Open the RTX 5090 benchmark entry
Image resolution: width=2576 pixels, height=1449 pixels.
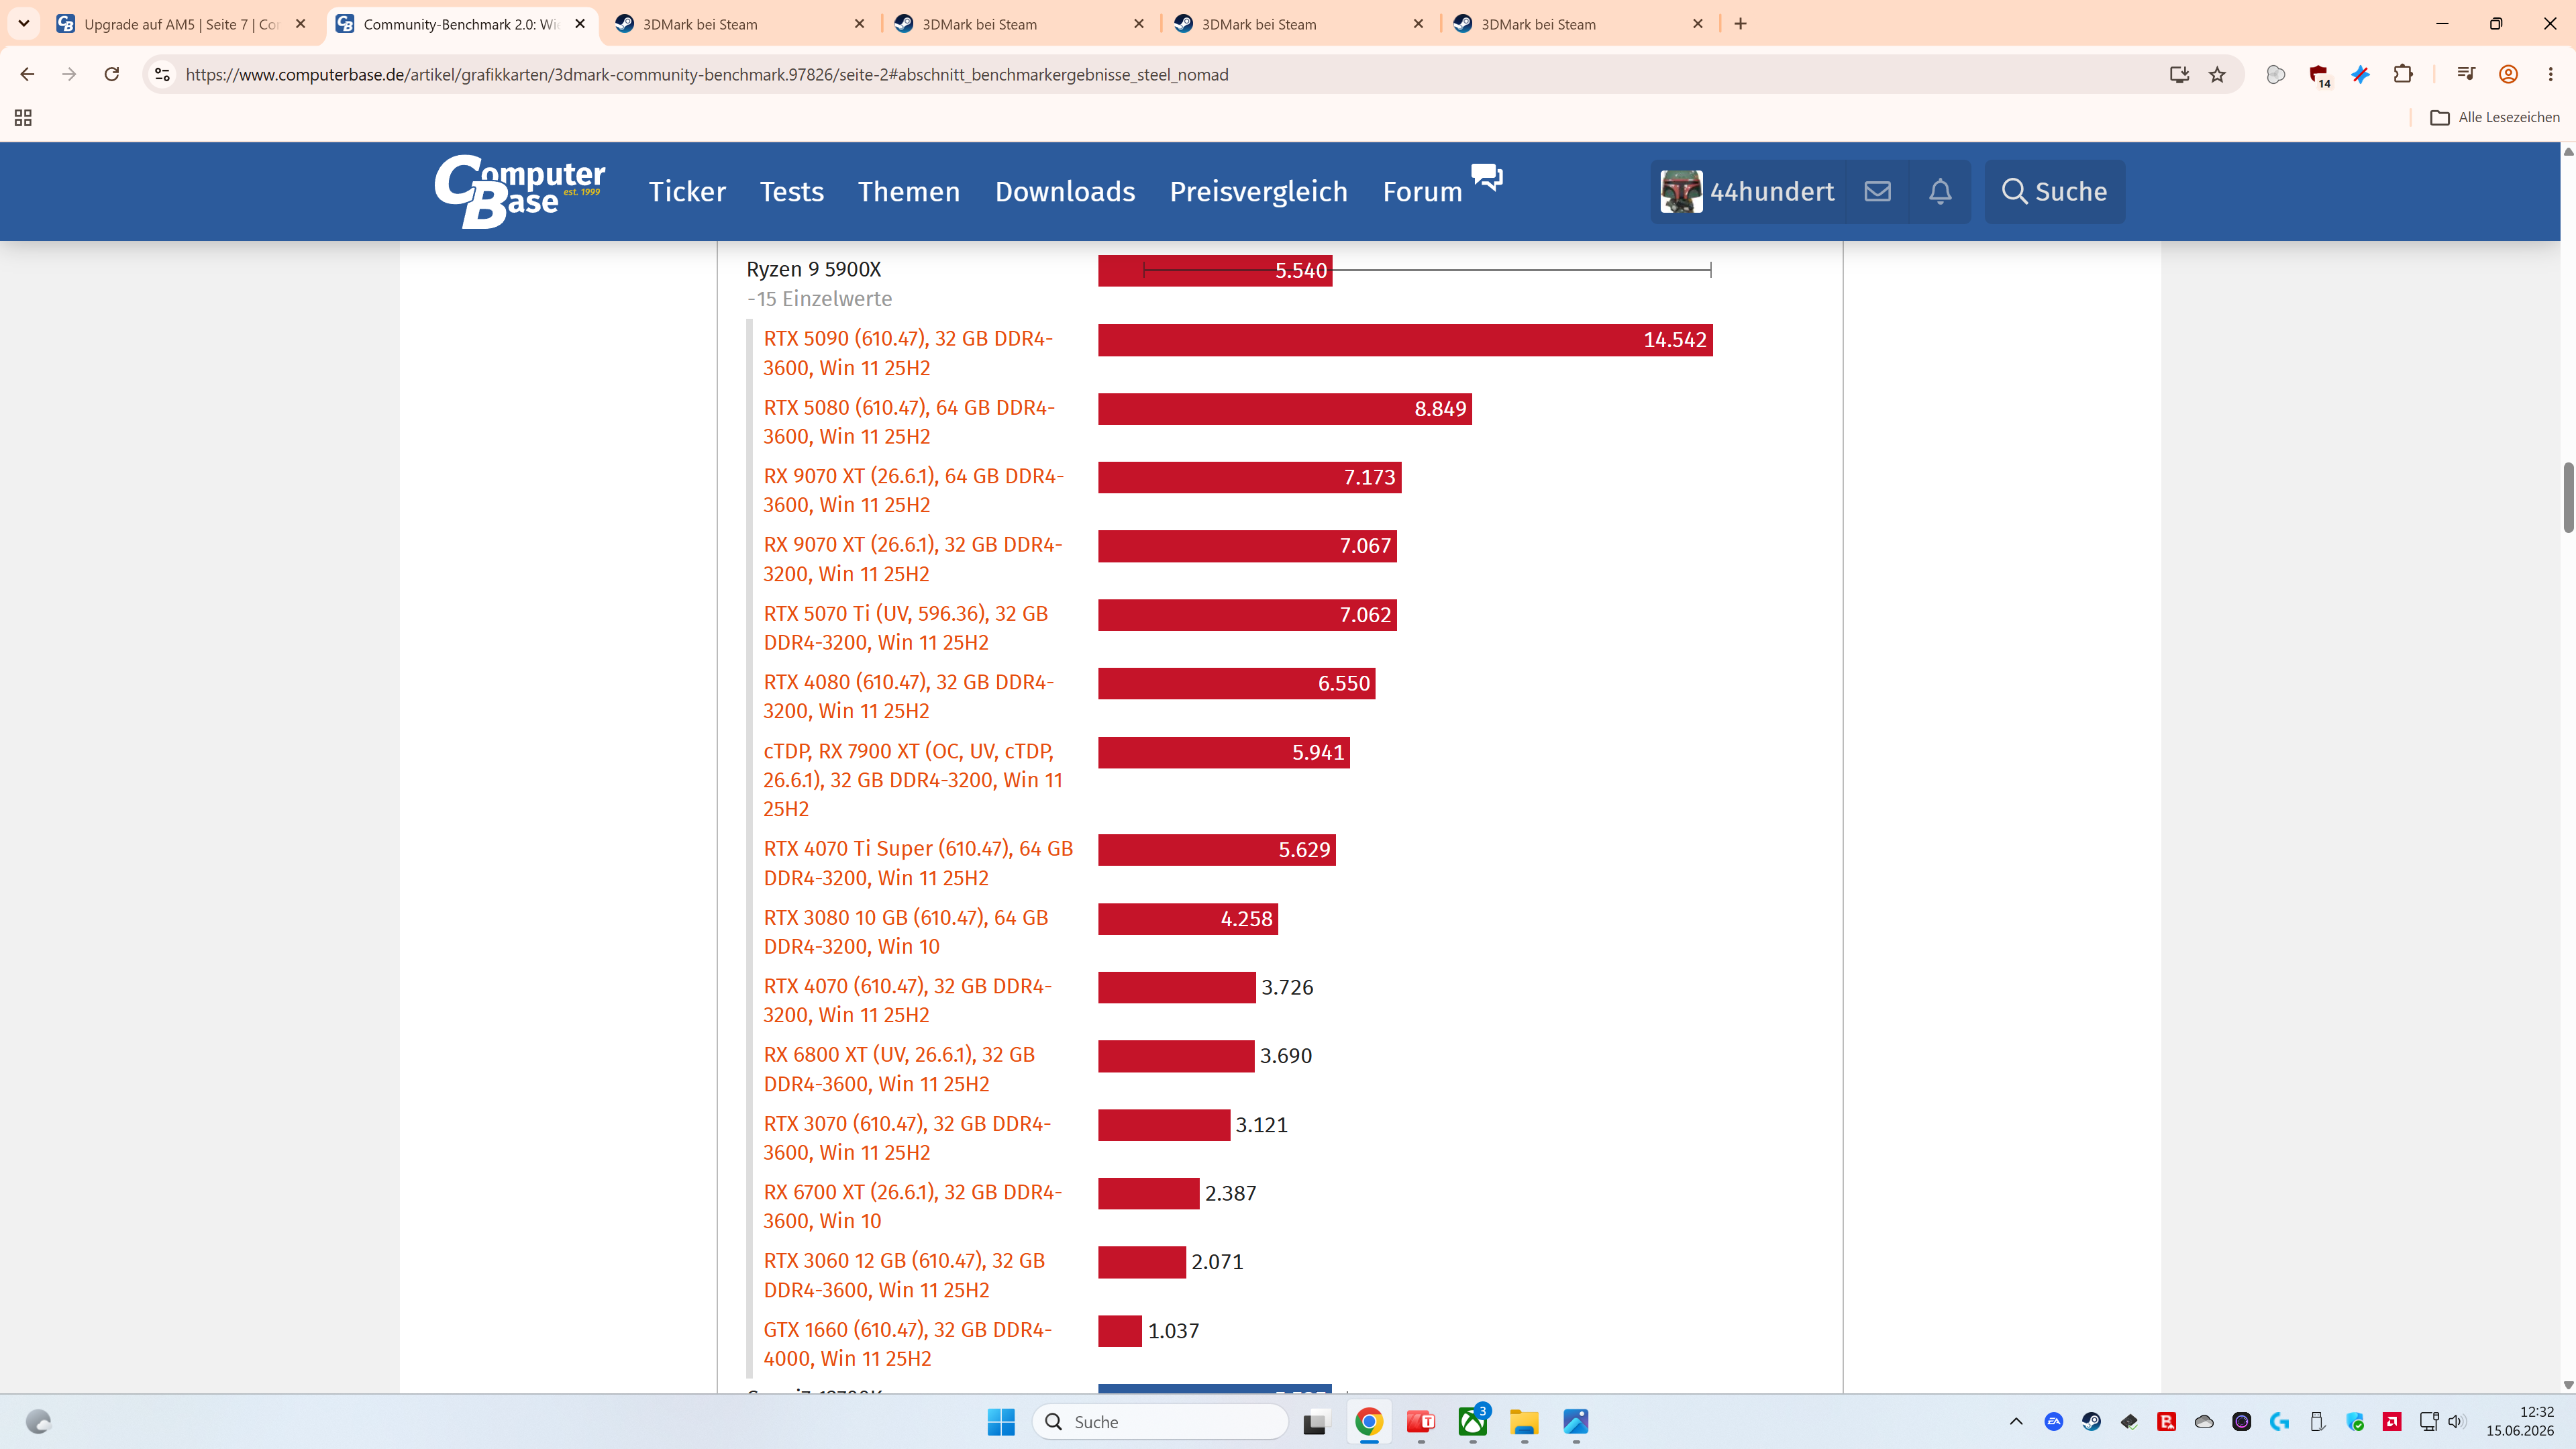[908, 353]
